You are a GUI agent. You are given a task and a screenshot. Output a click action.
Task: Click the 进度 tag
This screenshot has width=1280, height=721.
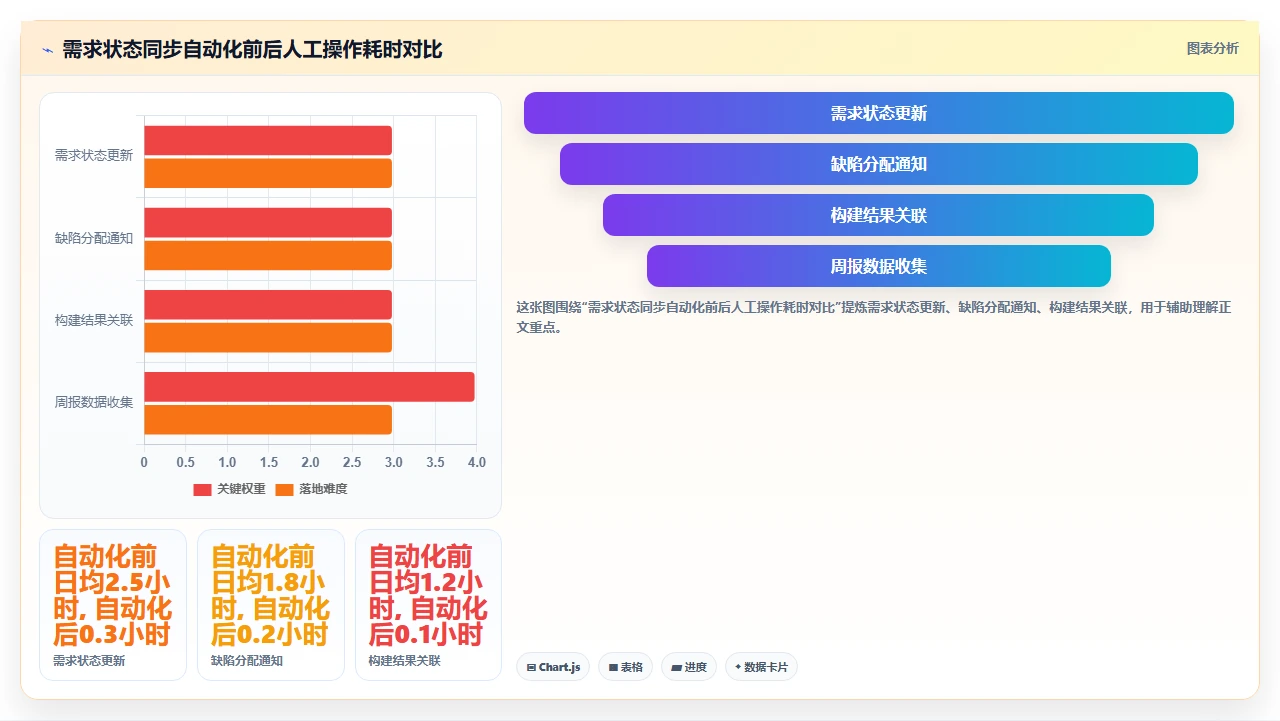click(689, 667)
